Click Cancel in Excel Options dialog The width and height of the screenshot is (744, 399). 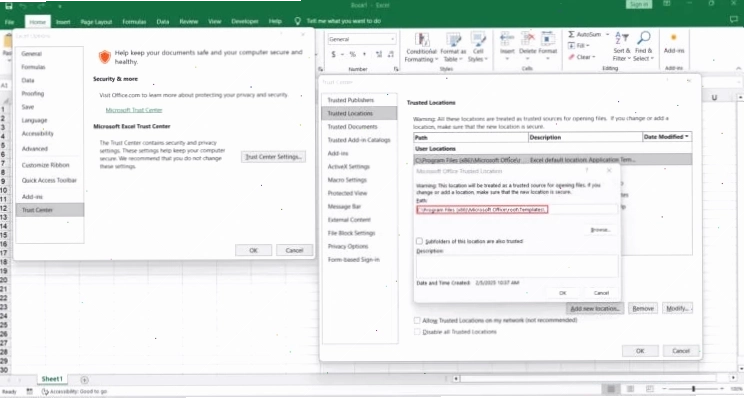point(294,250)
